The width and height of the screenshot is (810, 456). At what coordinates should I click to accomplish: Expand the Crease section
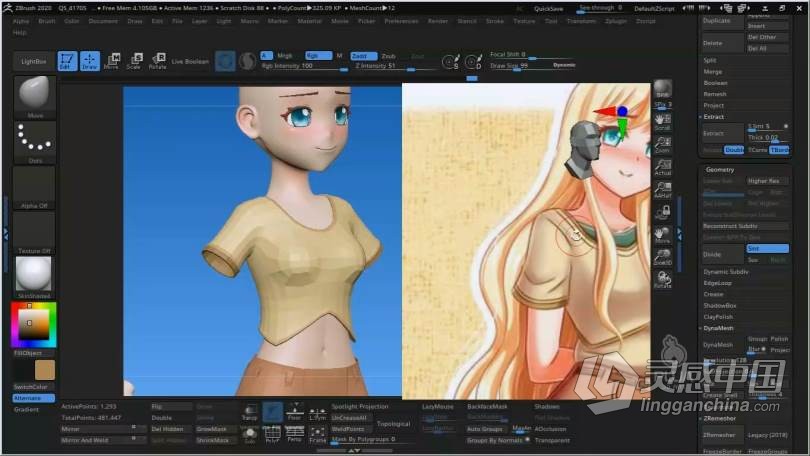pyautogui.click(x=713, y=294)
